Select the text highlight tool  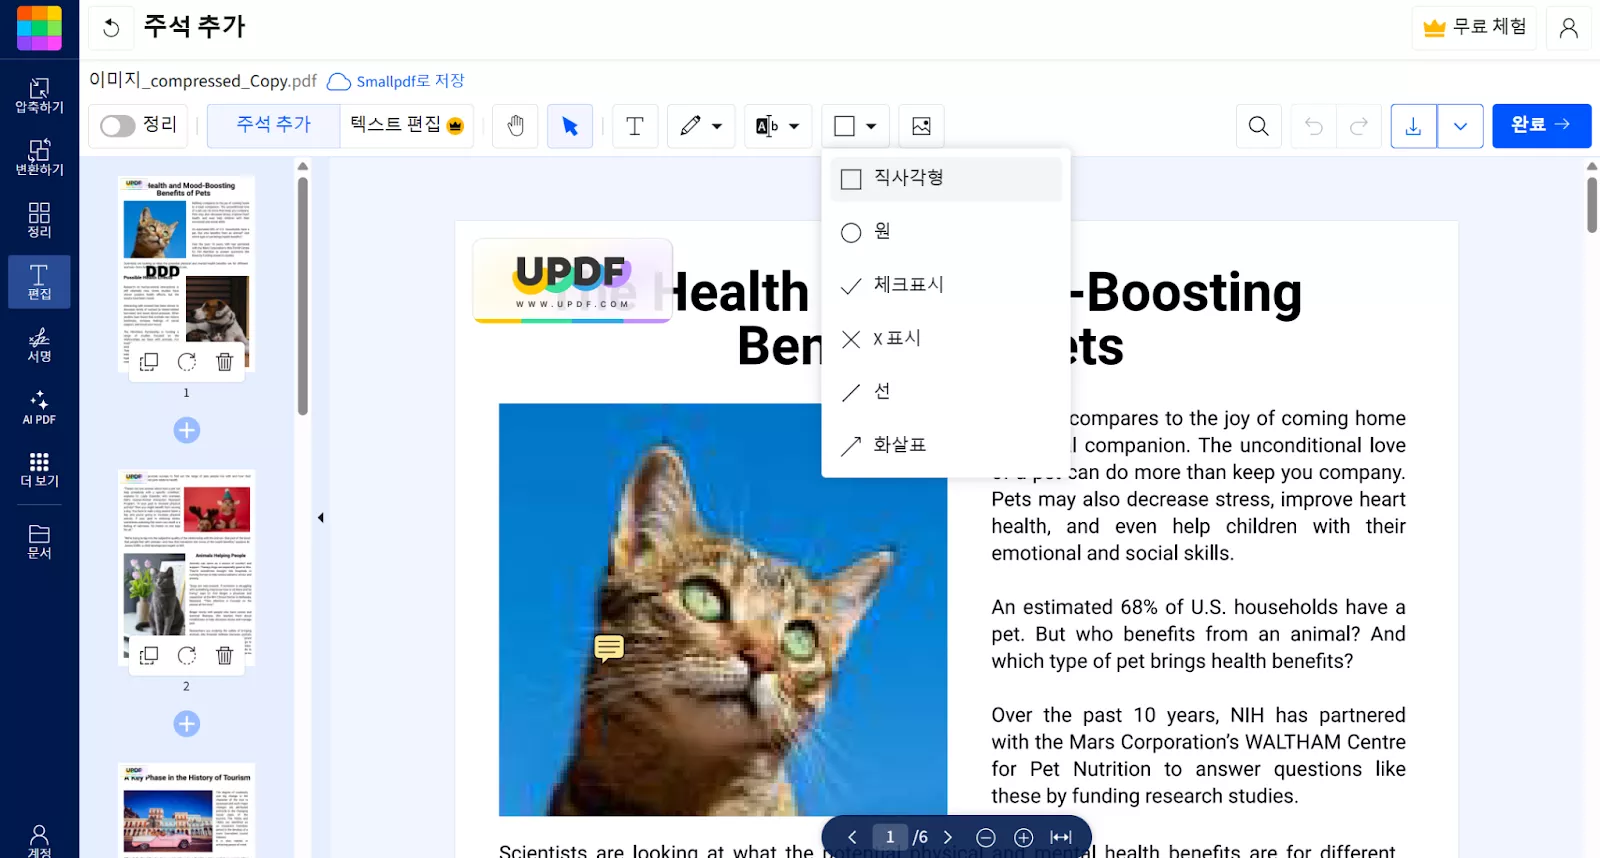point(767,126)
